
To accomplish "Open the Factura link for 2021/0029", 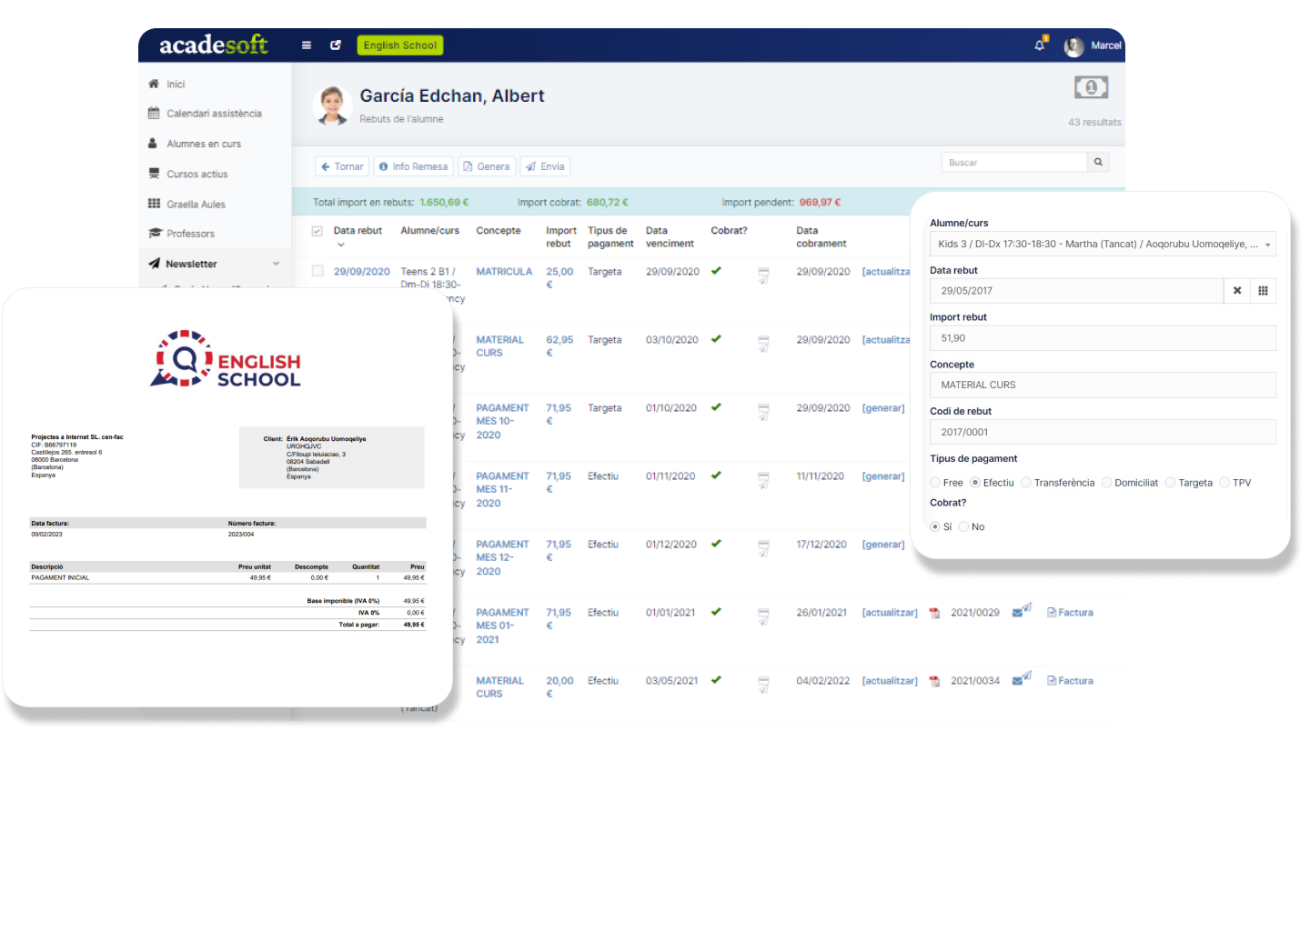I will pyautogui.click(x=1070, y=613).
